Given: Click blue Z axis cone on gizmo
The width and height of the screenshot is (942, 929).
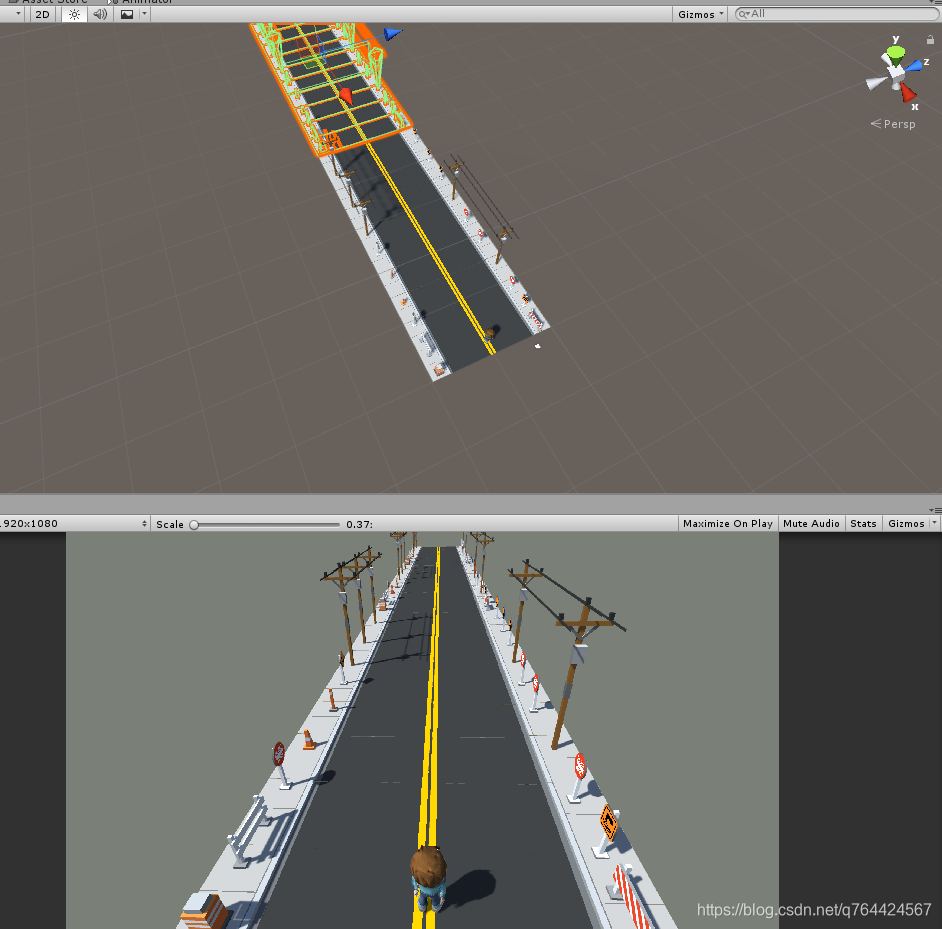Looking at the screenshot, I should 914,65.
